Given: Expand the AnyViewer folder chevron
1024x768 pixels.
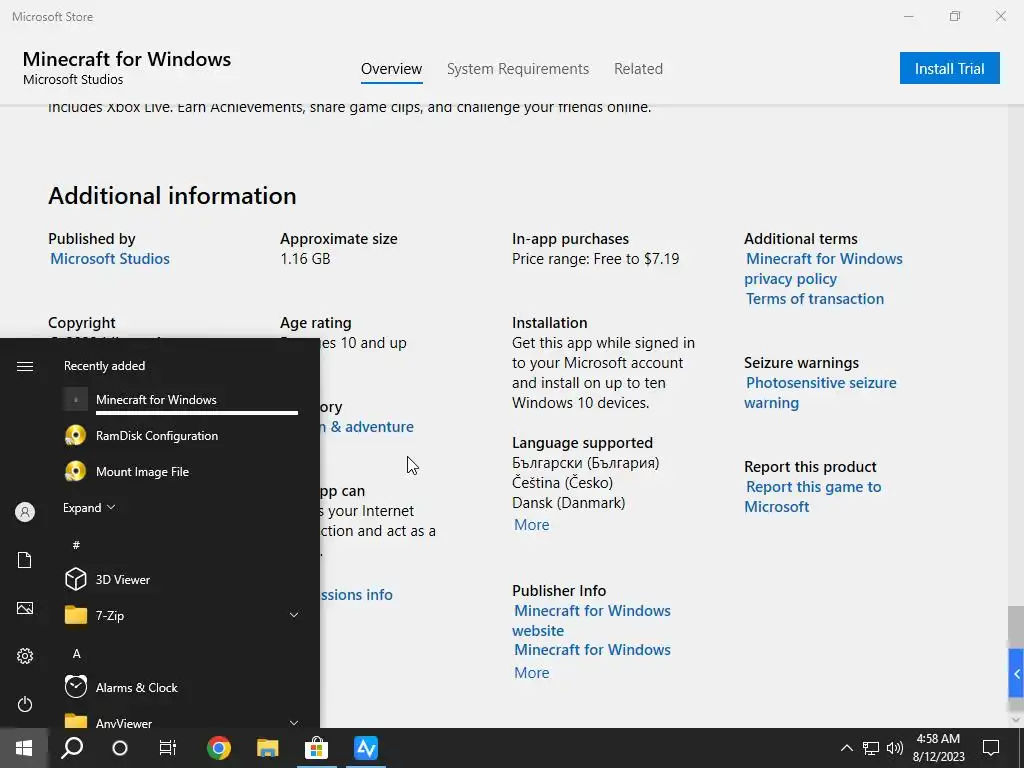Looking at the screenshot, I should tap(295, 723).
